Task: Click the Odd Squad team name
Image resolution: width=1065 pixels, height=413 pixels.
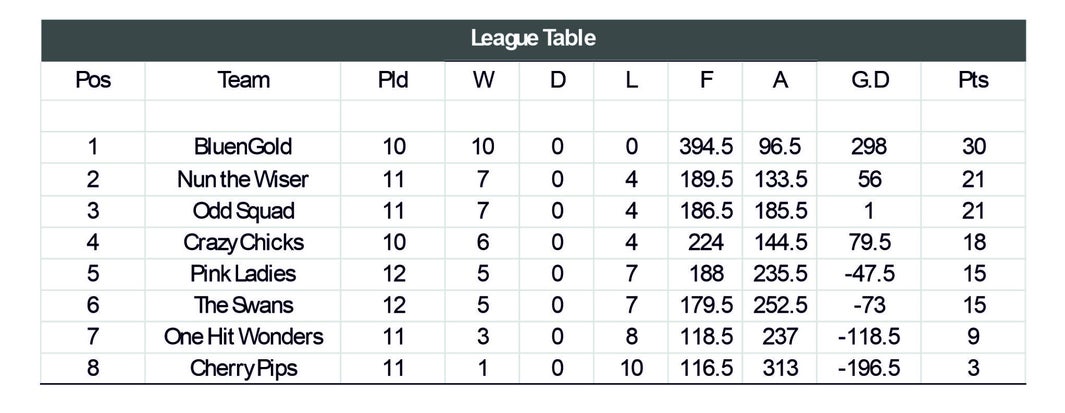Action: point(243,211)
